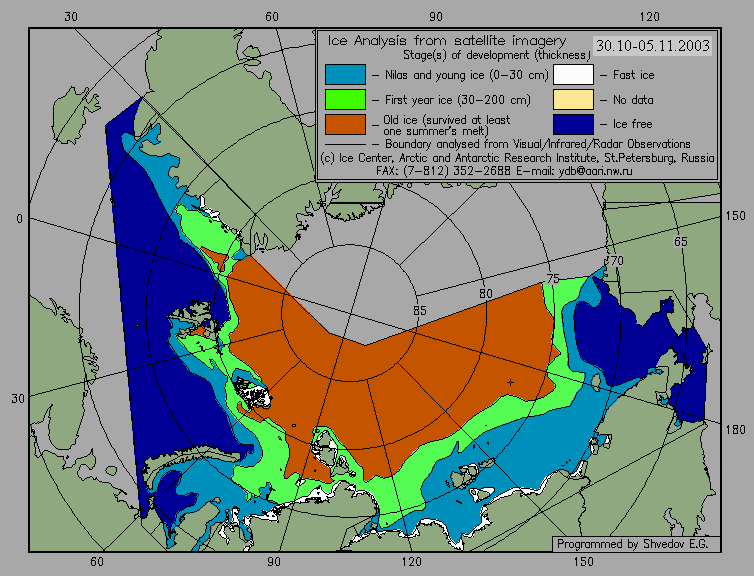Click the 'Old ice (survived at least' label
754x576 pixels.
[446, 119]
